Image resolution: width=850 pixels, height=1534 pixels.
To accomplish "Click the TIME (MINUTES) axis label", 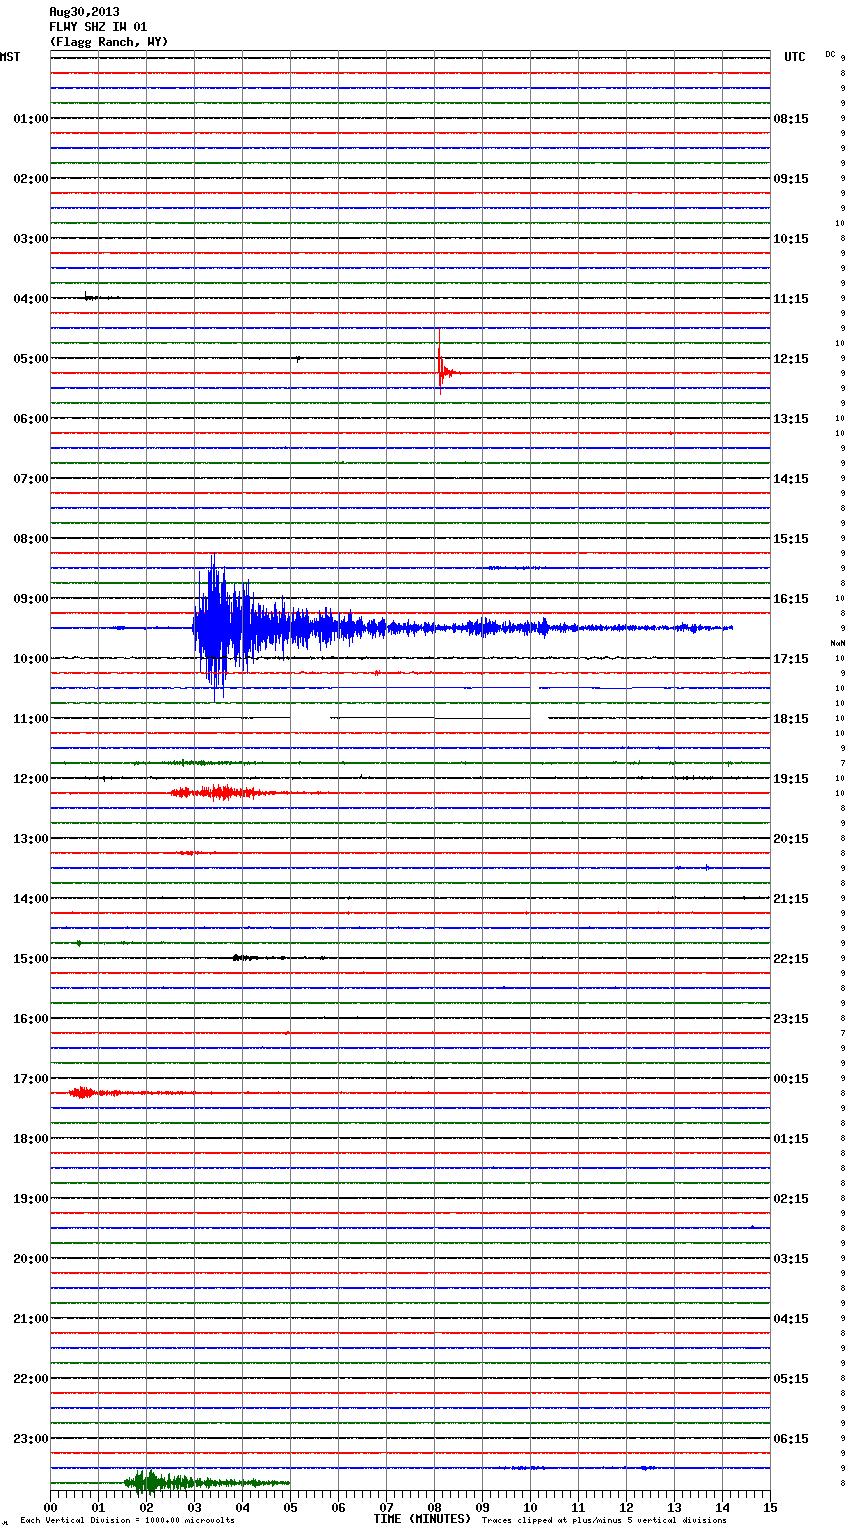I will [422, 1519].
